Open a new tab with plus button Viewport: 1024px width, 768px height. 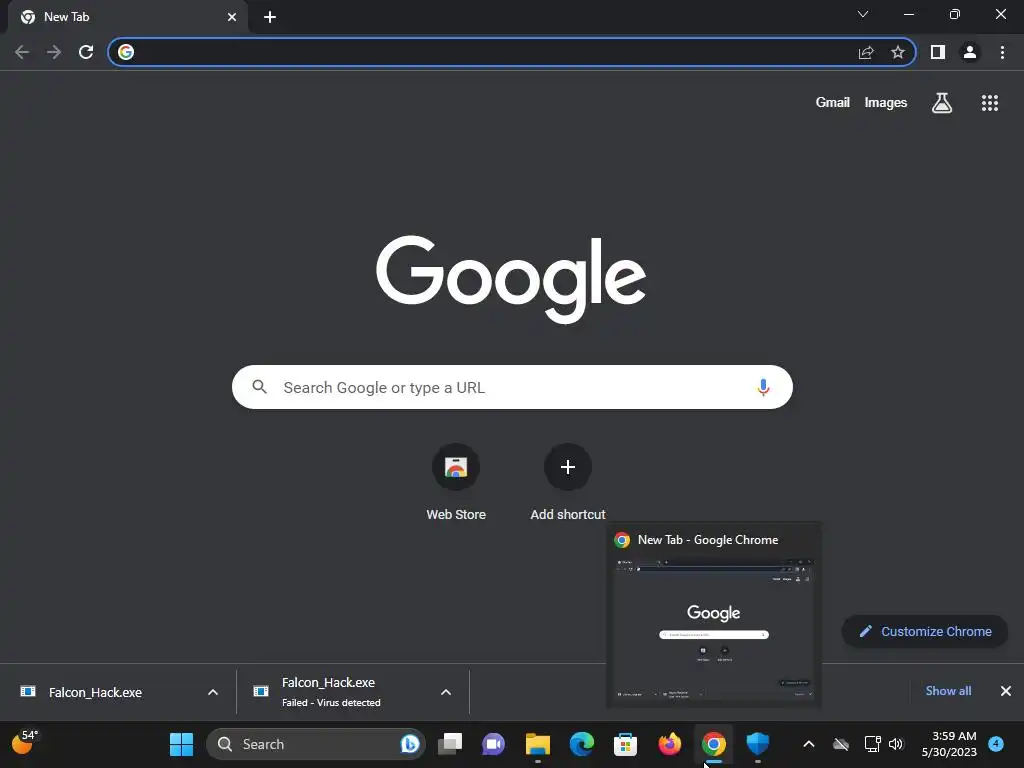coord(270,17)
